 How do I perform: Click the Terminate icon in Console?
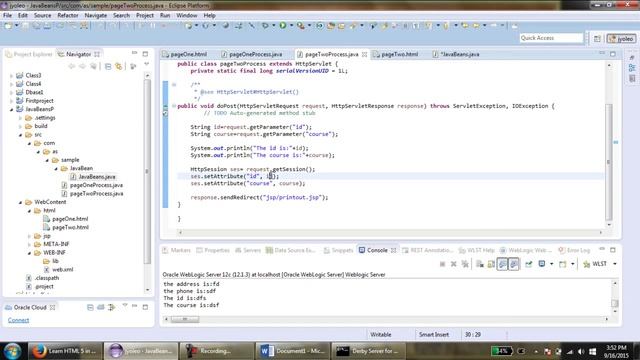442,264
